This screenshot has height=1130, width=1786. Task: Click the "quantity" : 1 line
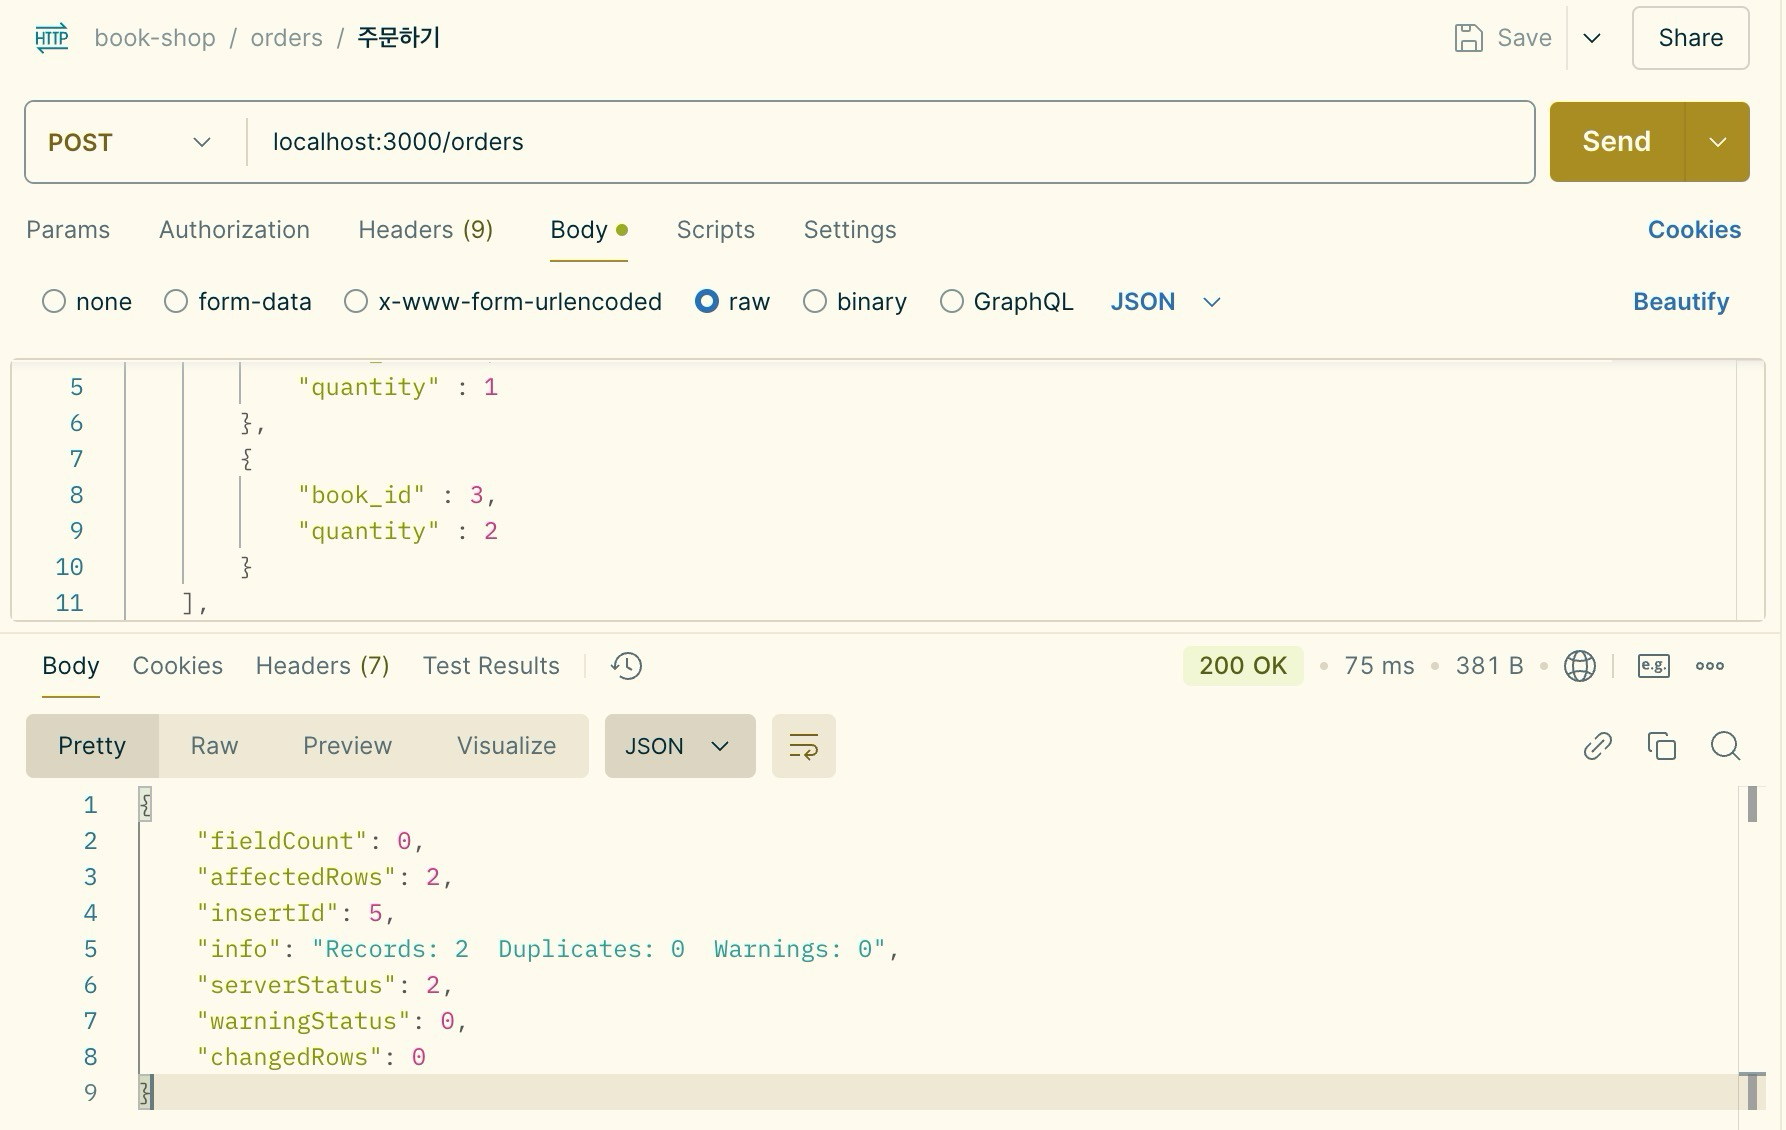(398, 387)
